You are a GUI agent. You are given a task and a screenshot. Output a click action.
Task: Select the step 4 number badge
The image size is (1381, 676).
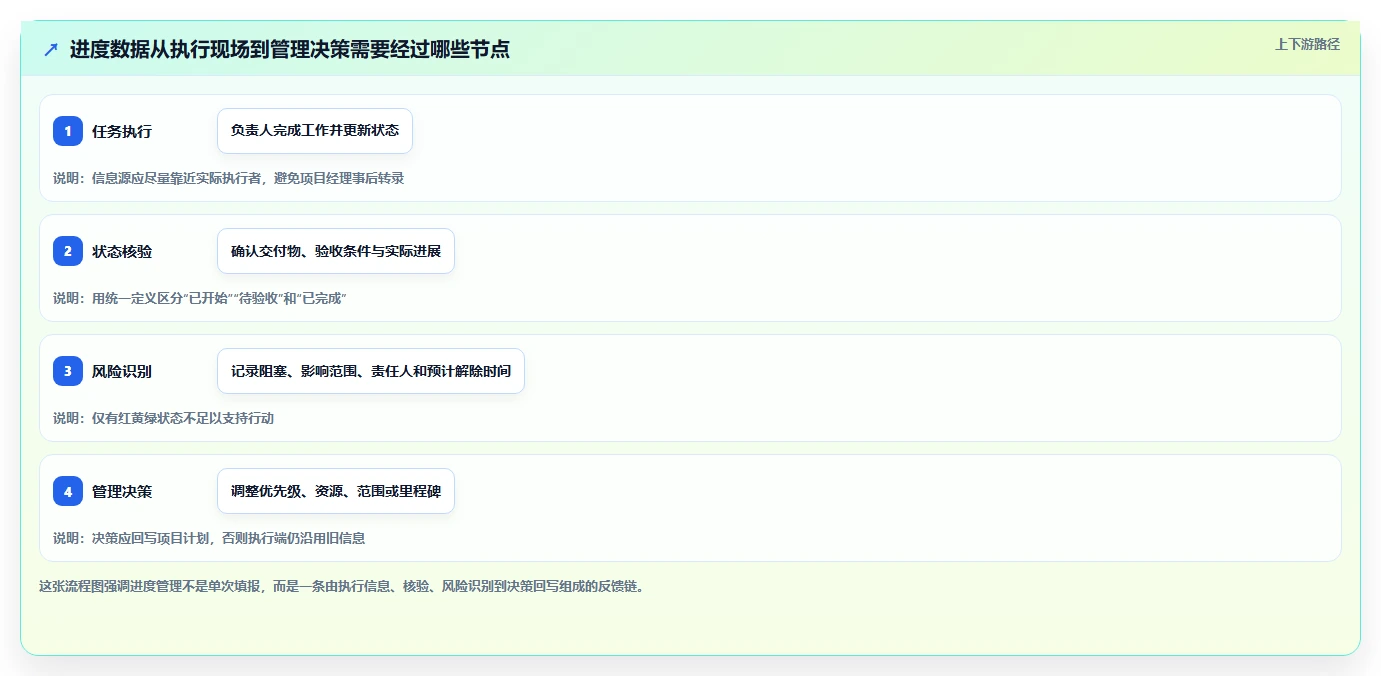point(68,491)
